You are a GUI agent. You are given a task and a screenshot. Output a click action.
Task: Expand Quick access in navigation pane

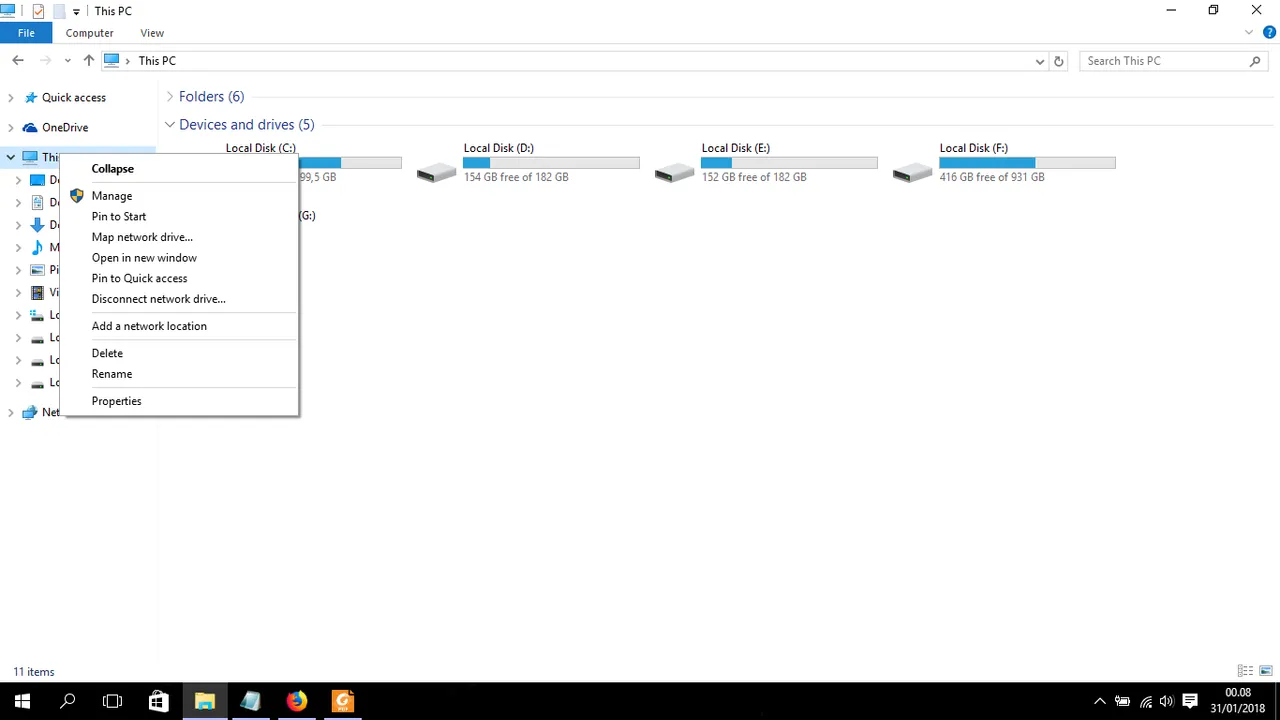10,98
